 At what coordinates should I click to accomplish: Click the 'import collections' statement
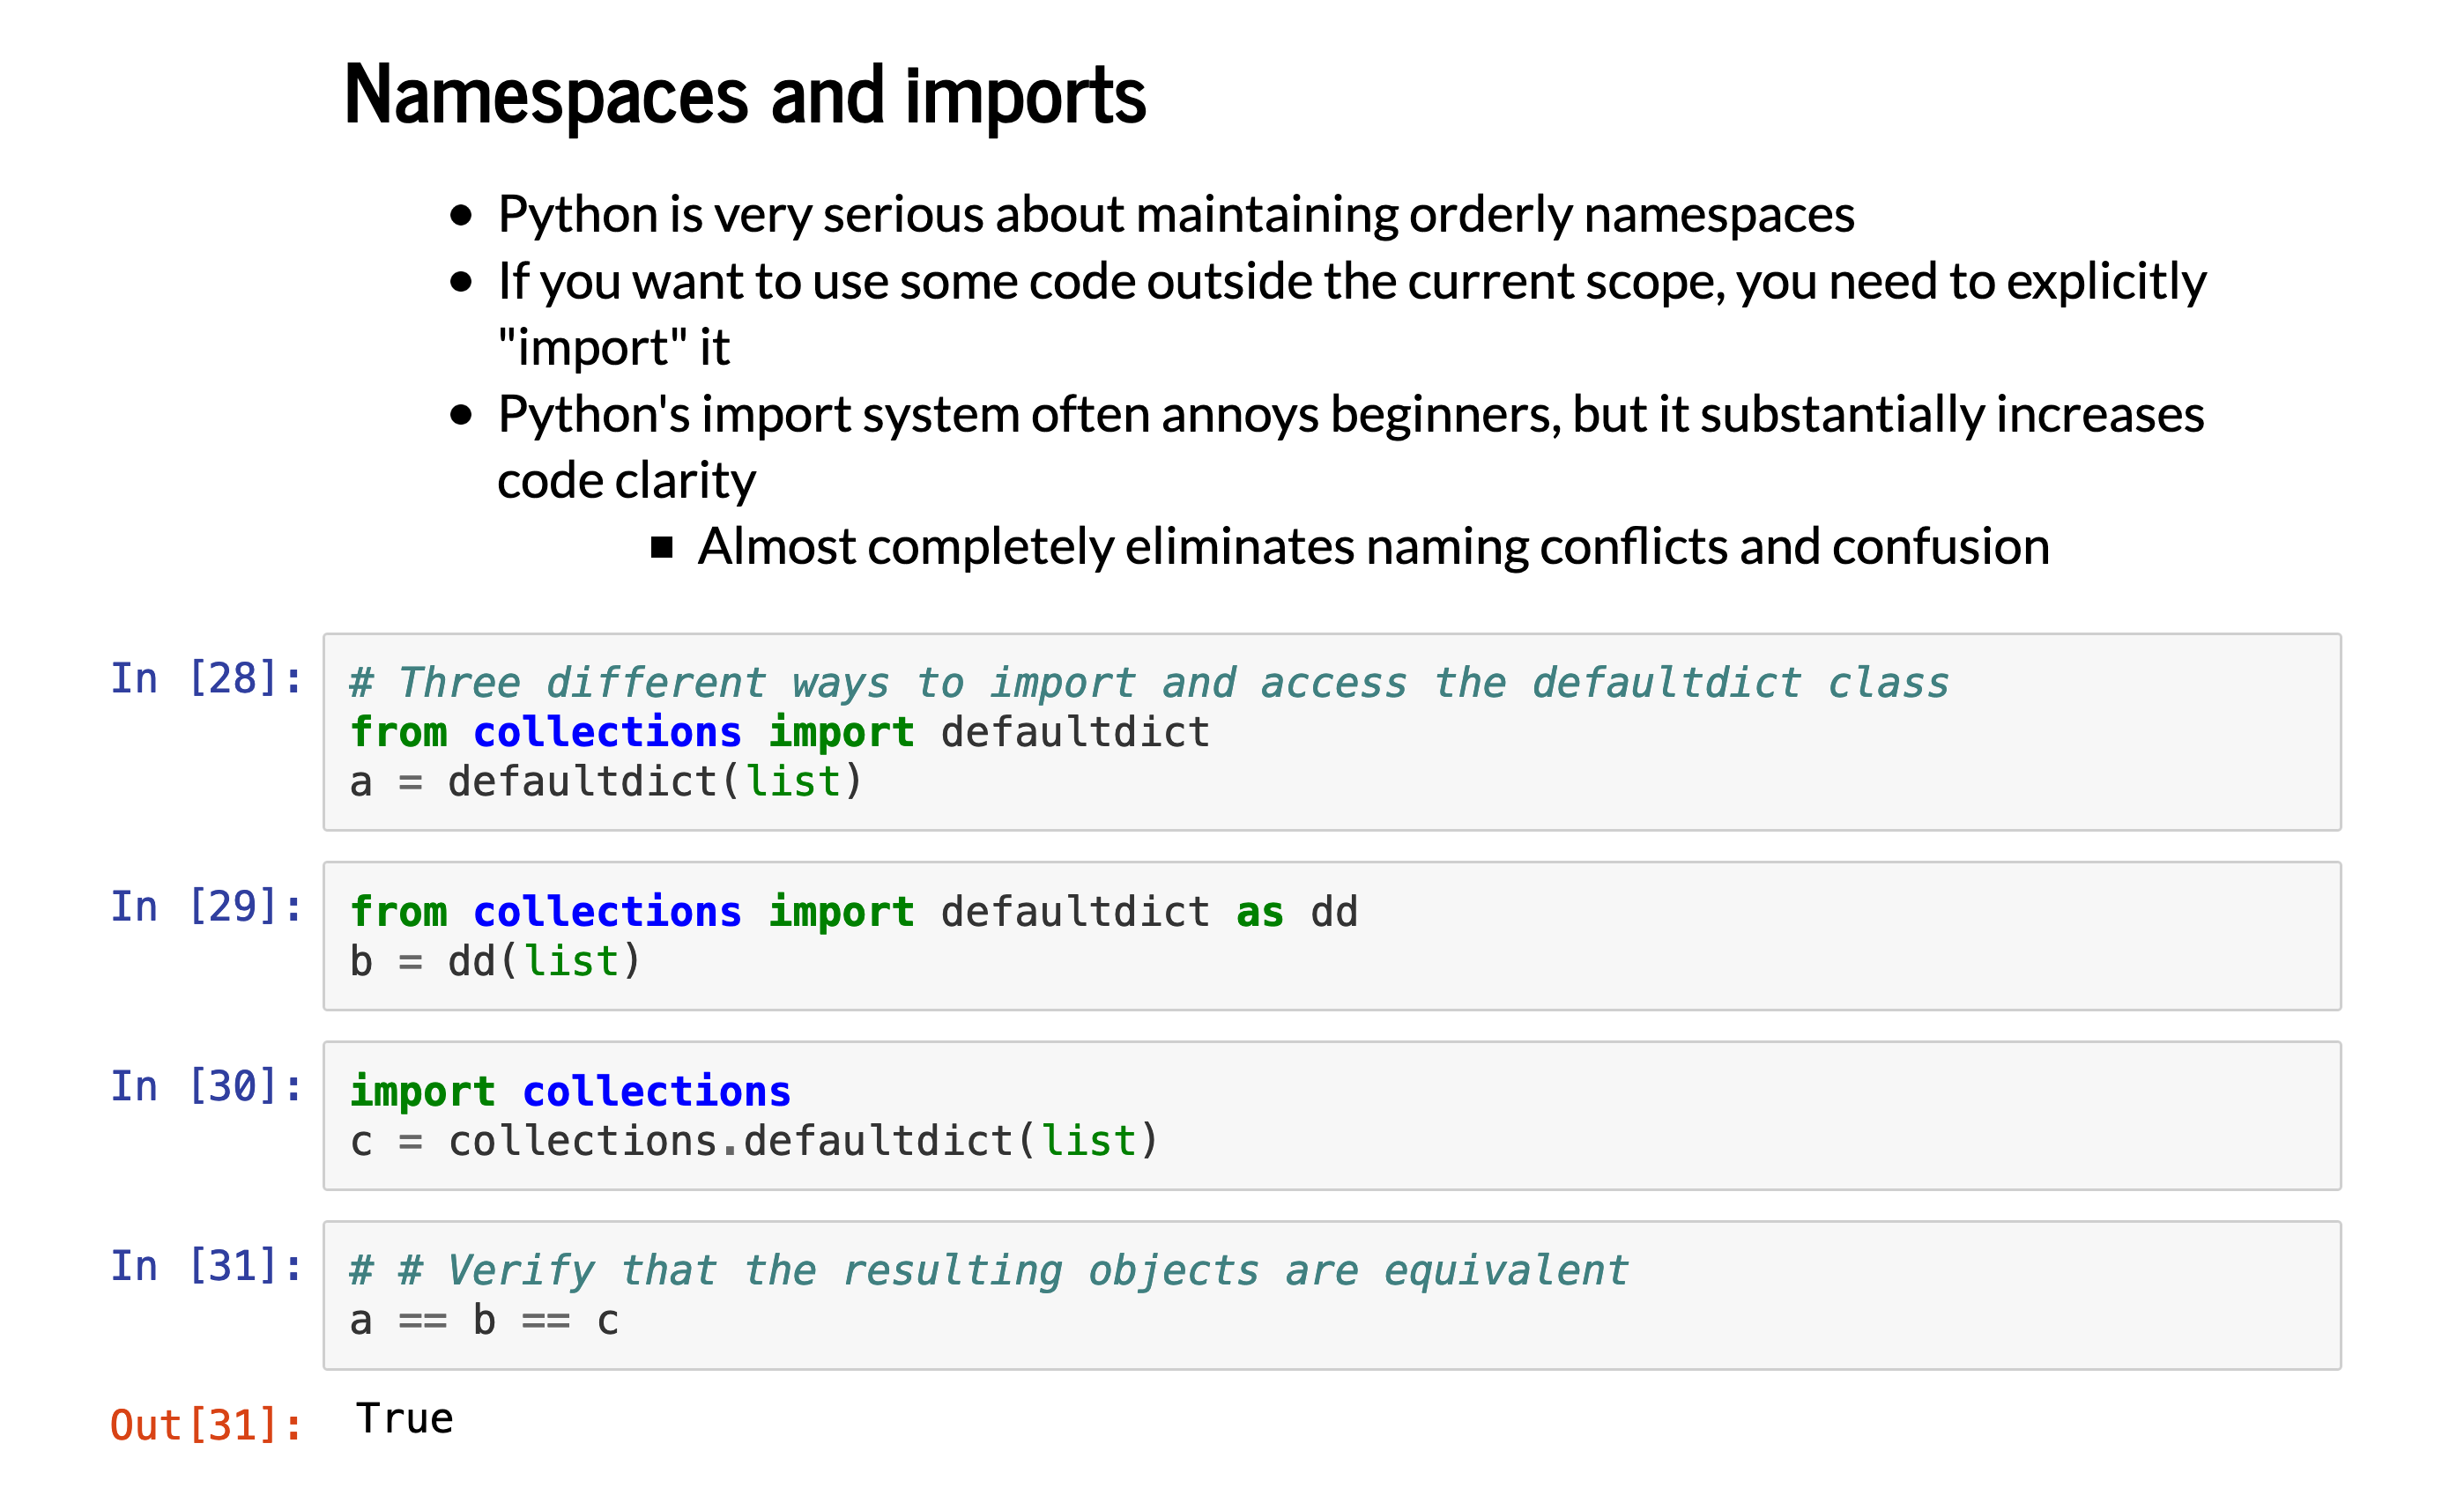pyautogui.click(x=570, y=1091)
